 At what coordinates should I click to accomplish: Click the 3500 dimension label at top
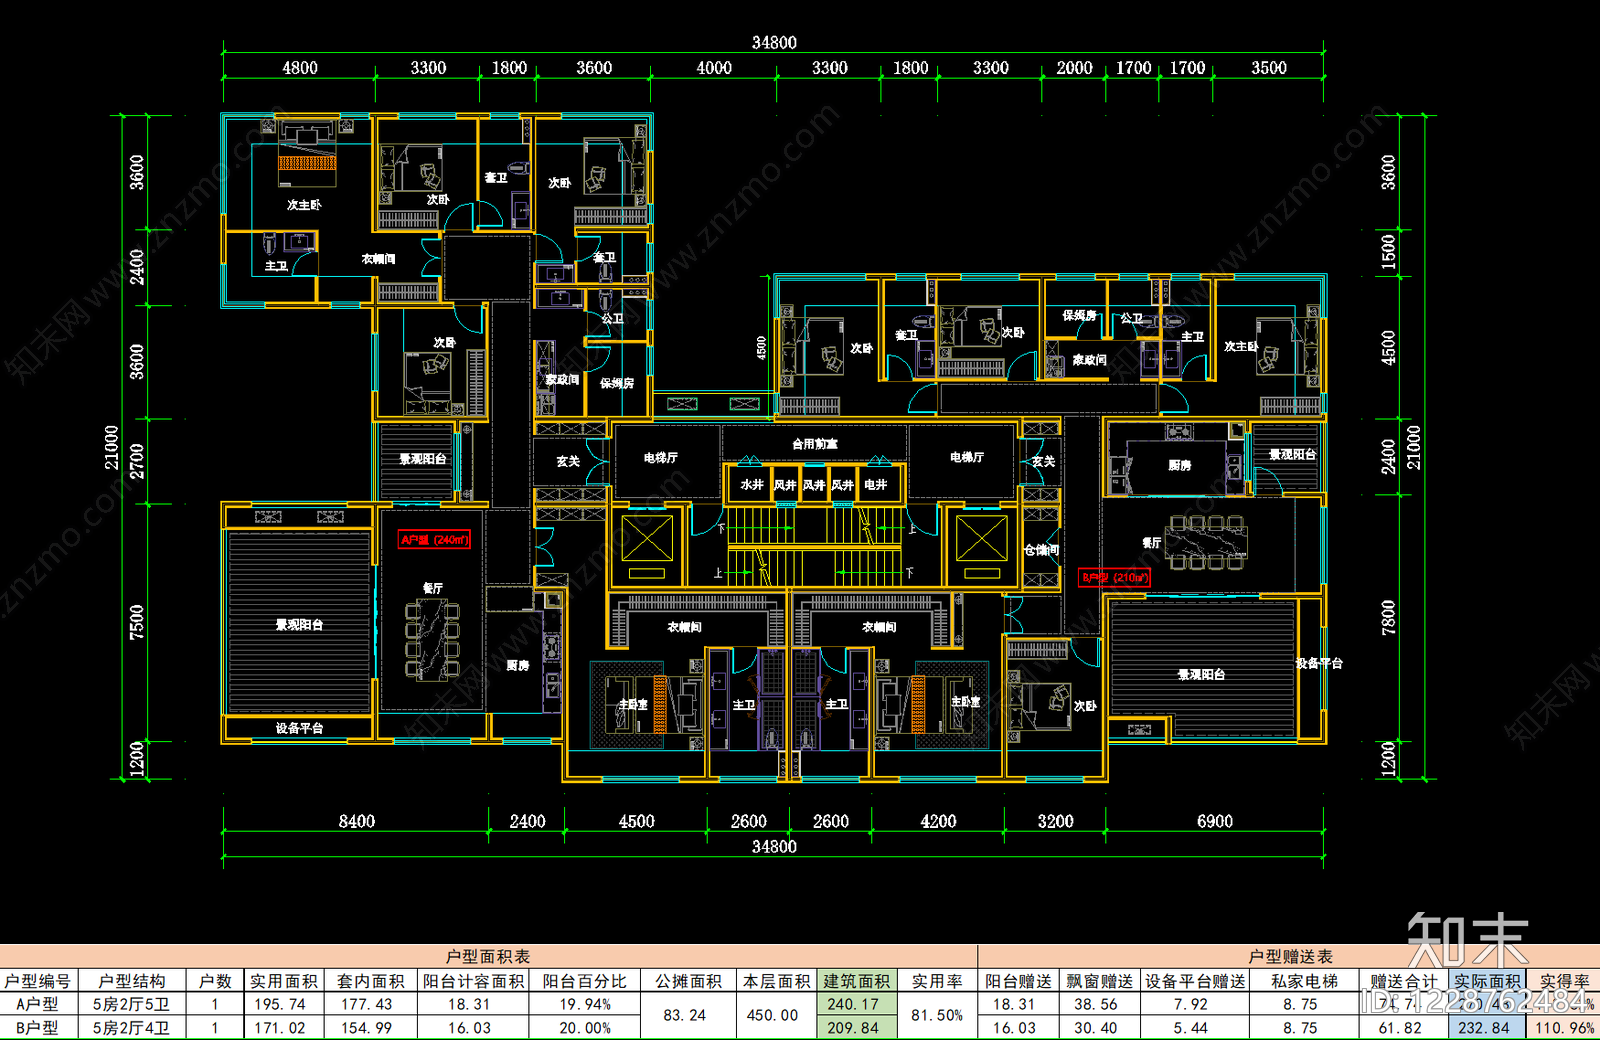tap(1268, 68)
